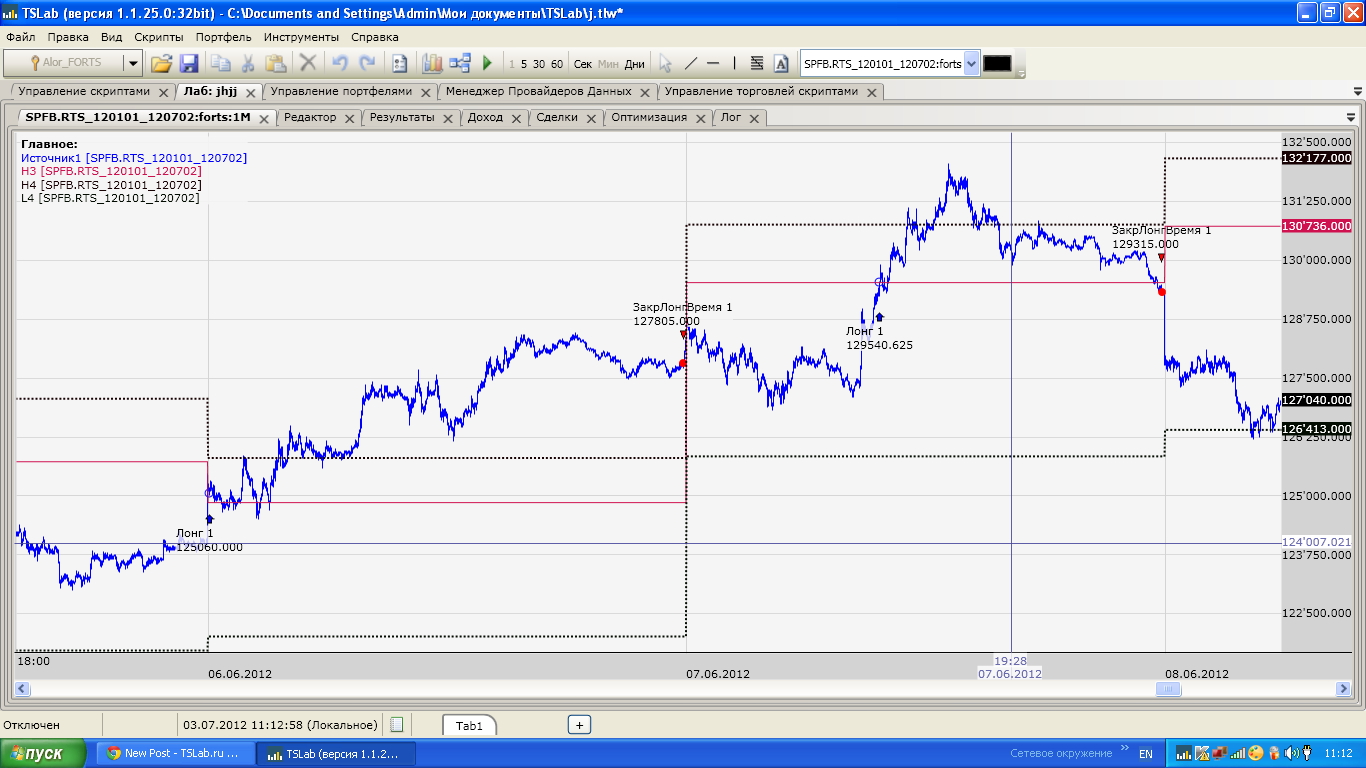Open the Портфель menu
This screenshot has width=1366, height=768.
coord(224,37)
